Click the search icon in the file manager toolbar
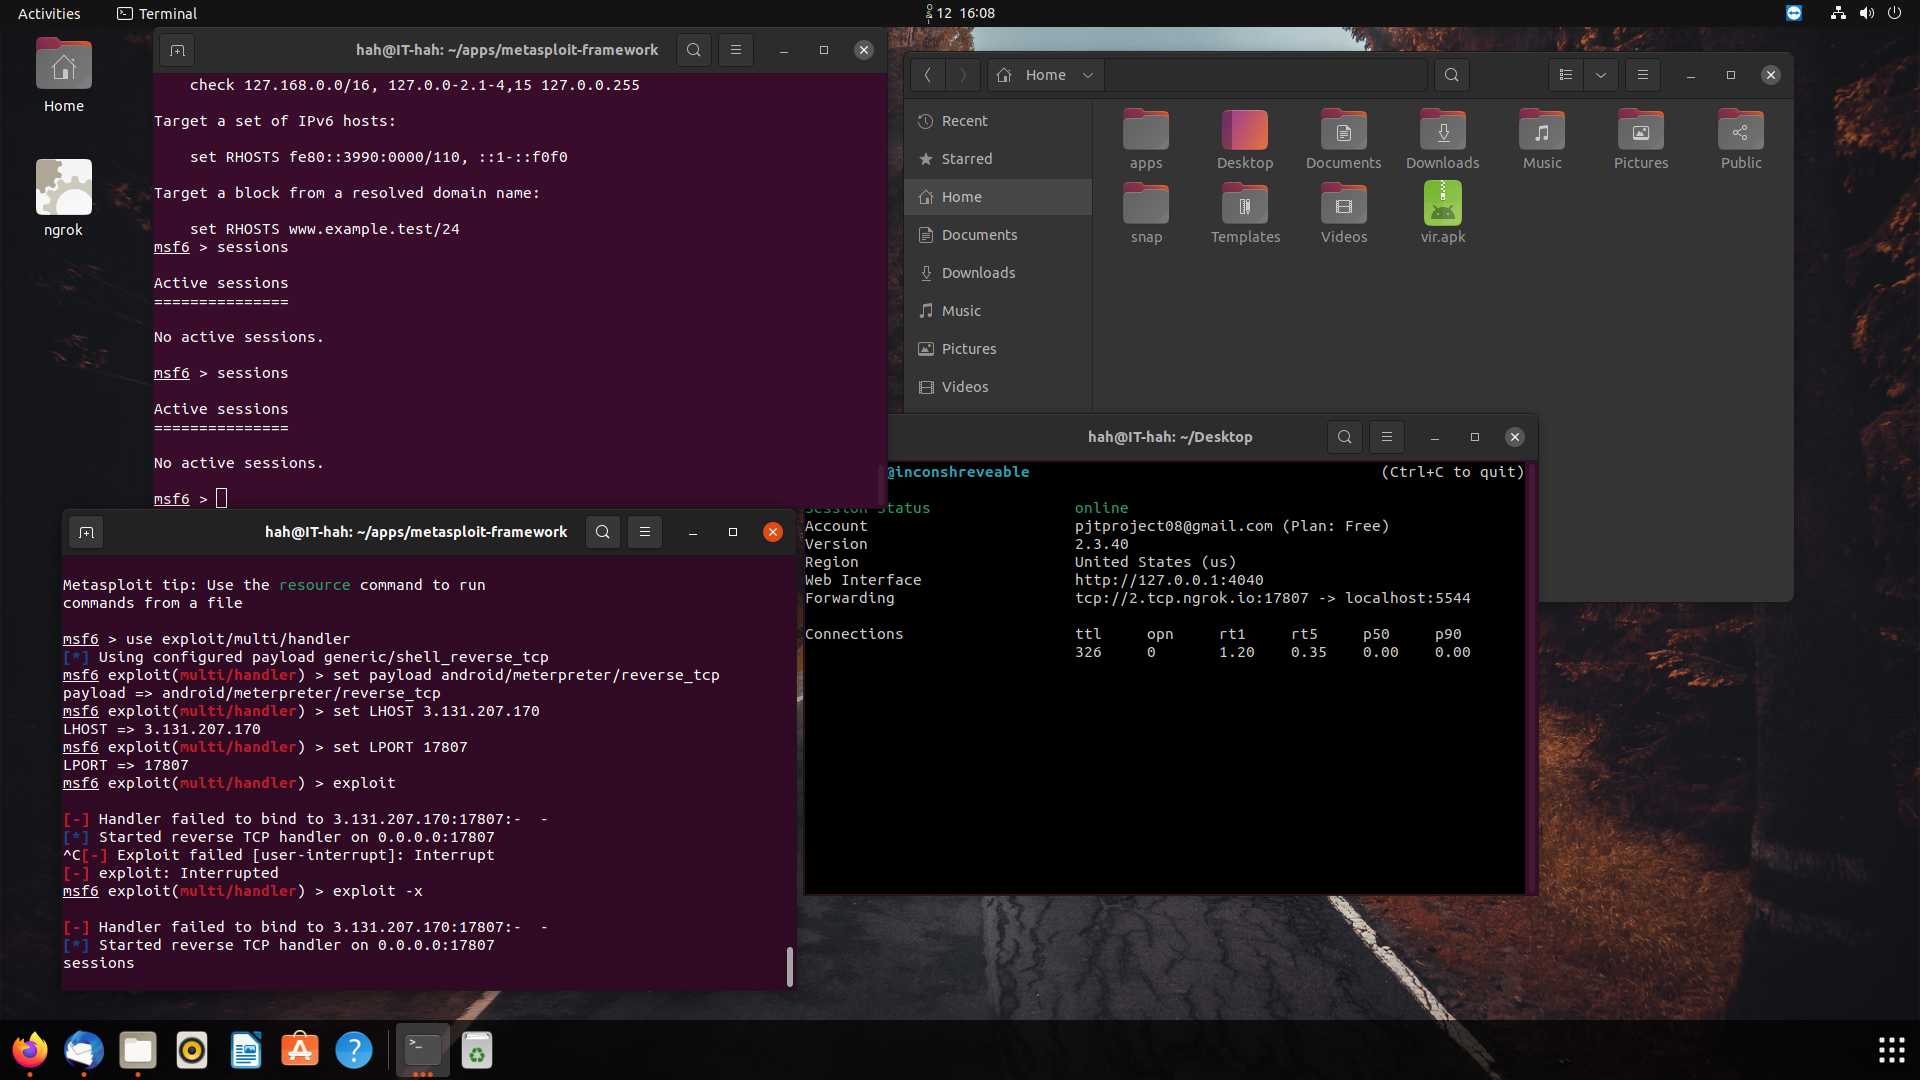 (1451, 74)
